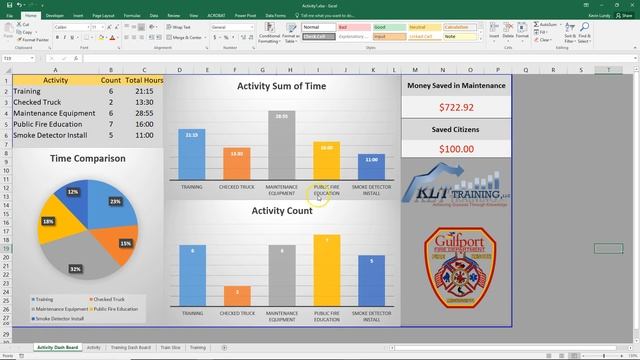Open the font name dropdown
The image size is (640, 360).
tap(88, 27)
